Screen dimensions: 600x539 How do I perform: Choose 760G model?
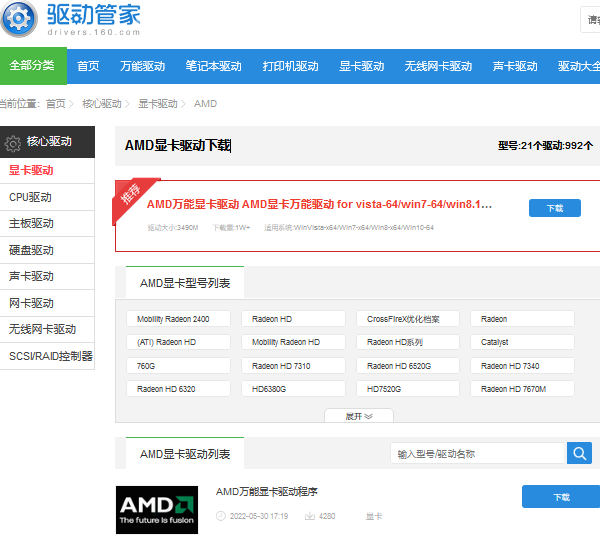(178, 366)
